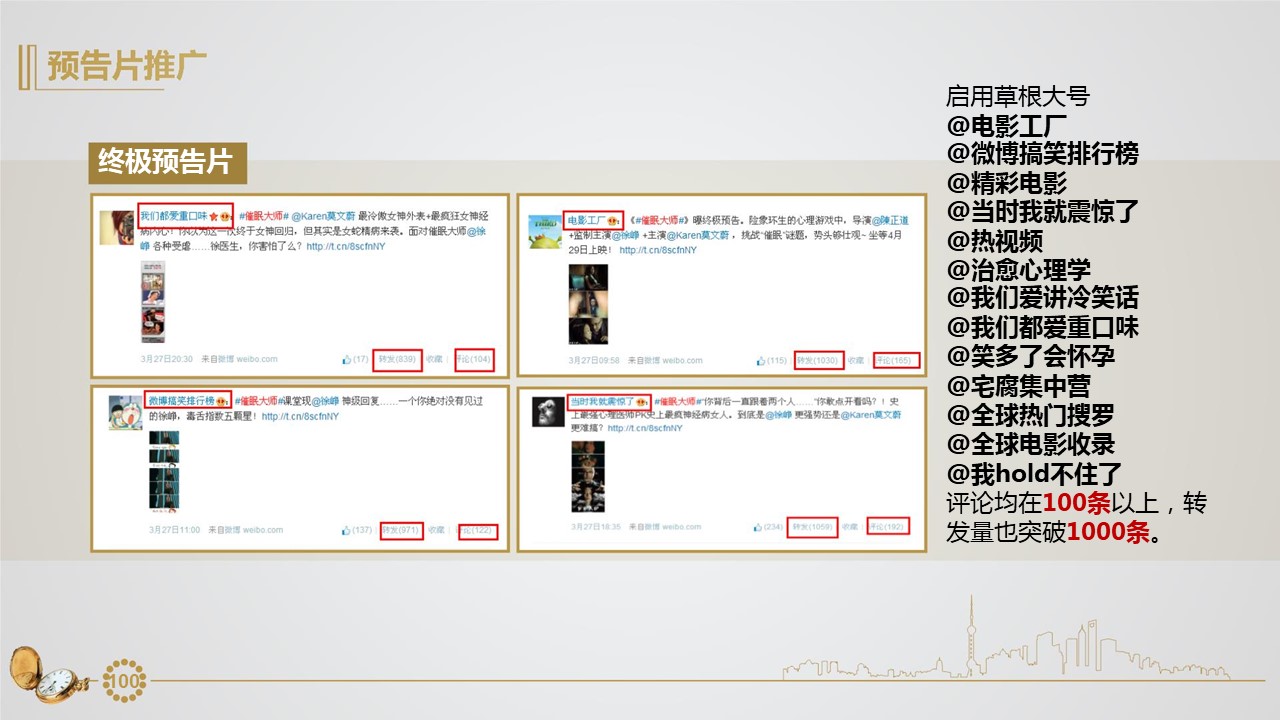The height and width of the screenshot is (720, 1280).
Task: Click 收藏 on the 电影工厂 post
Action: pyautogui.click(x=856, y=360)
